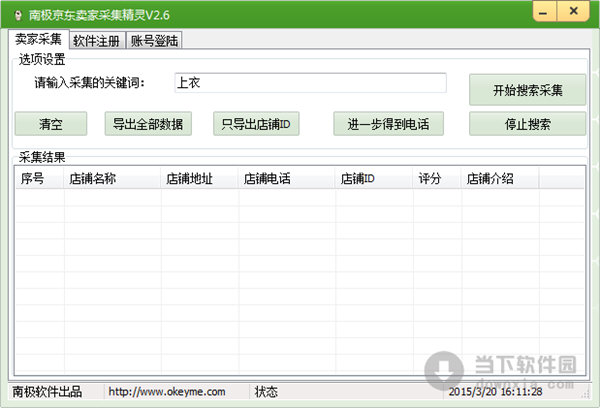Select the 店铺ID column header
Image resolution: width=600 pixels, height=408 pixels.
click(373, 178)
